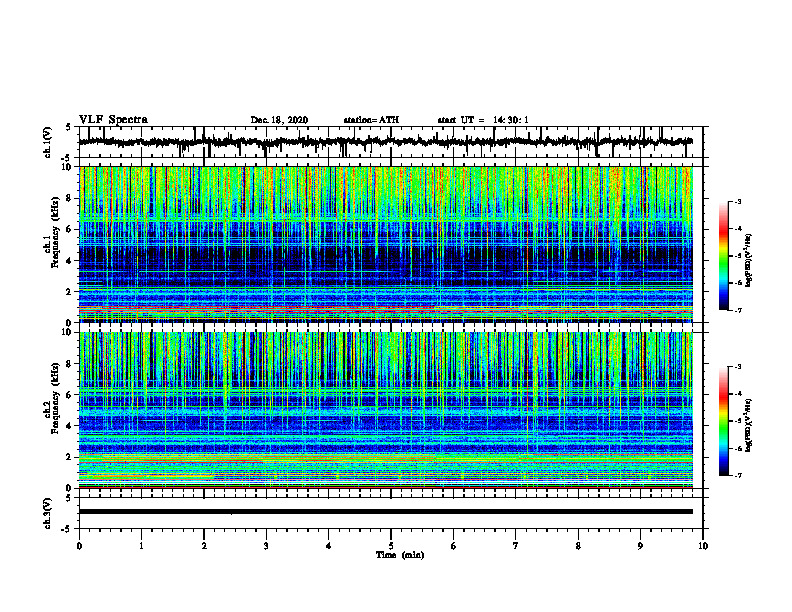The height and width of the screenshot is (612, 792).
Task: Click the "-3" label on ch.1 color scale
Action: 738,202
